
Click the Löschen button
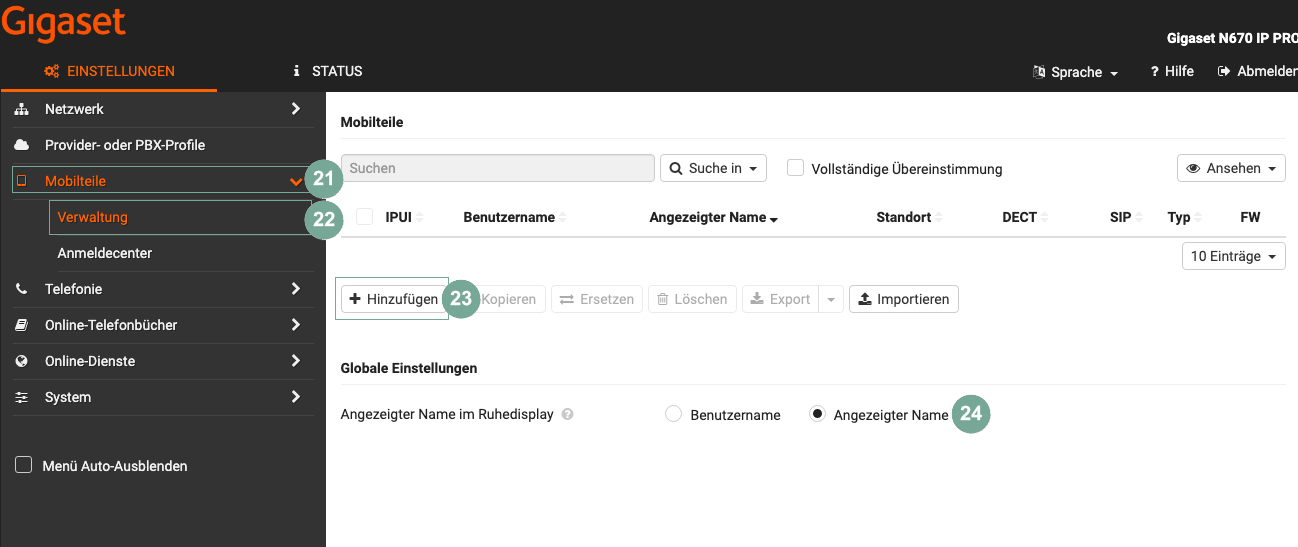pyautogui.click(x=693, y=299)
